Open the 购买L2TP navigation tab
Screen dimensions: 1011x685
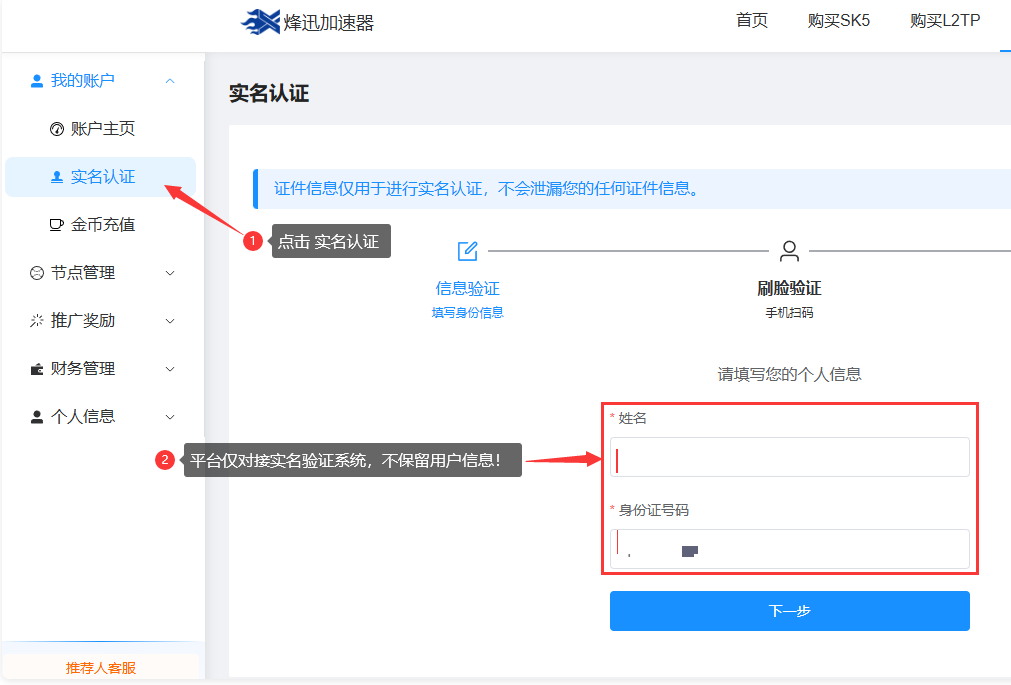tap(946, 21)
